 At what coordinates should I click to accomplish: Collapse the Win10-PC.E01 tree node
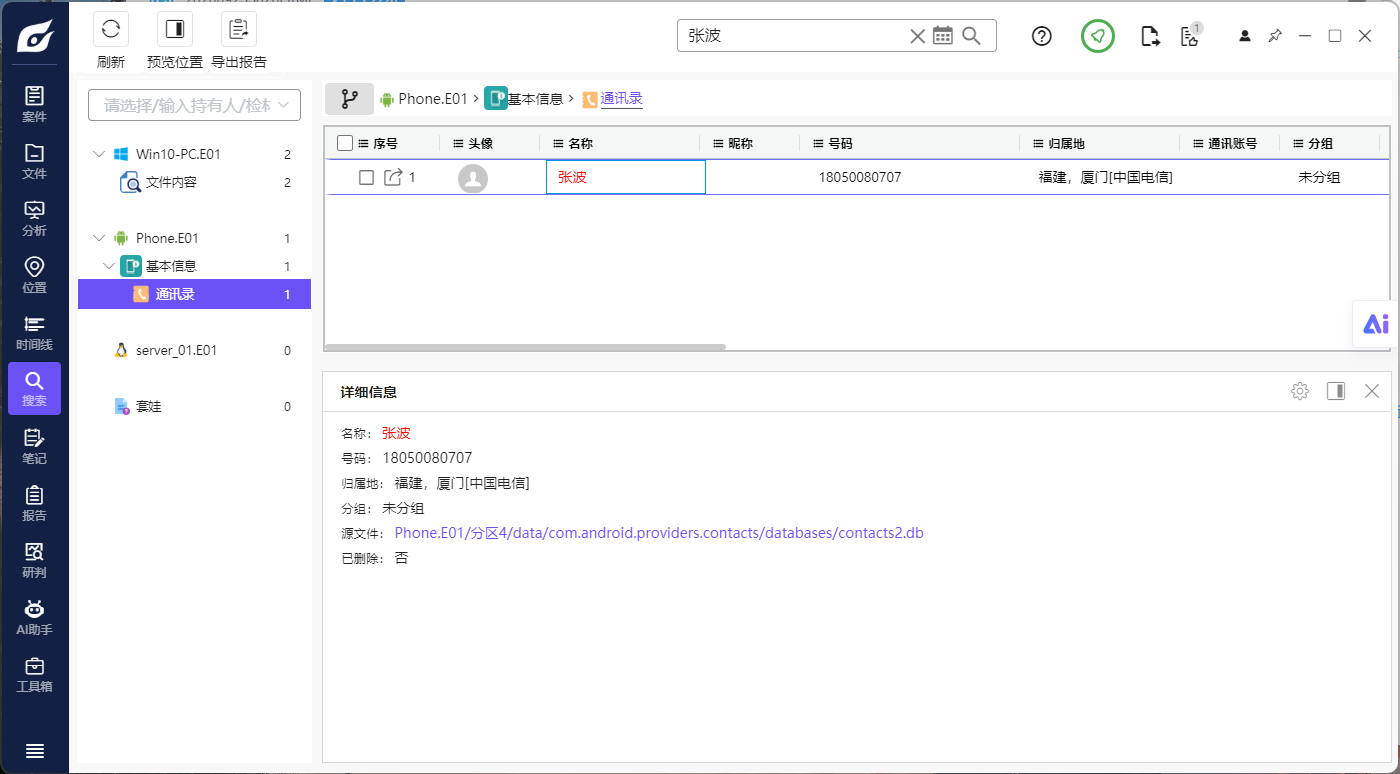(x=99, y=154)
